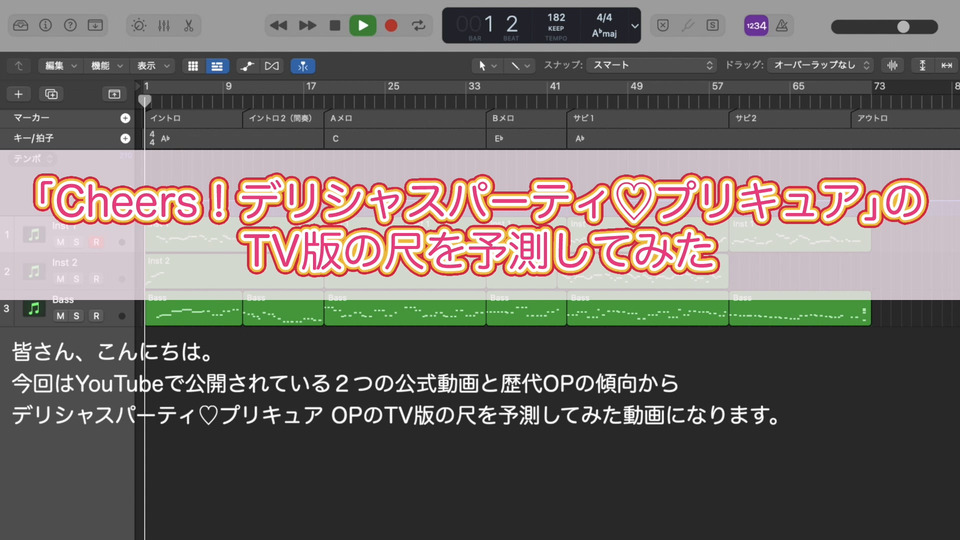Mute the Inst 2 track

pos(60,279)
